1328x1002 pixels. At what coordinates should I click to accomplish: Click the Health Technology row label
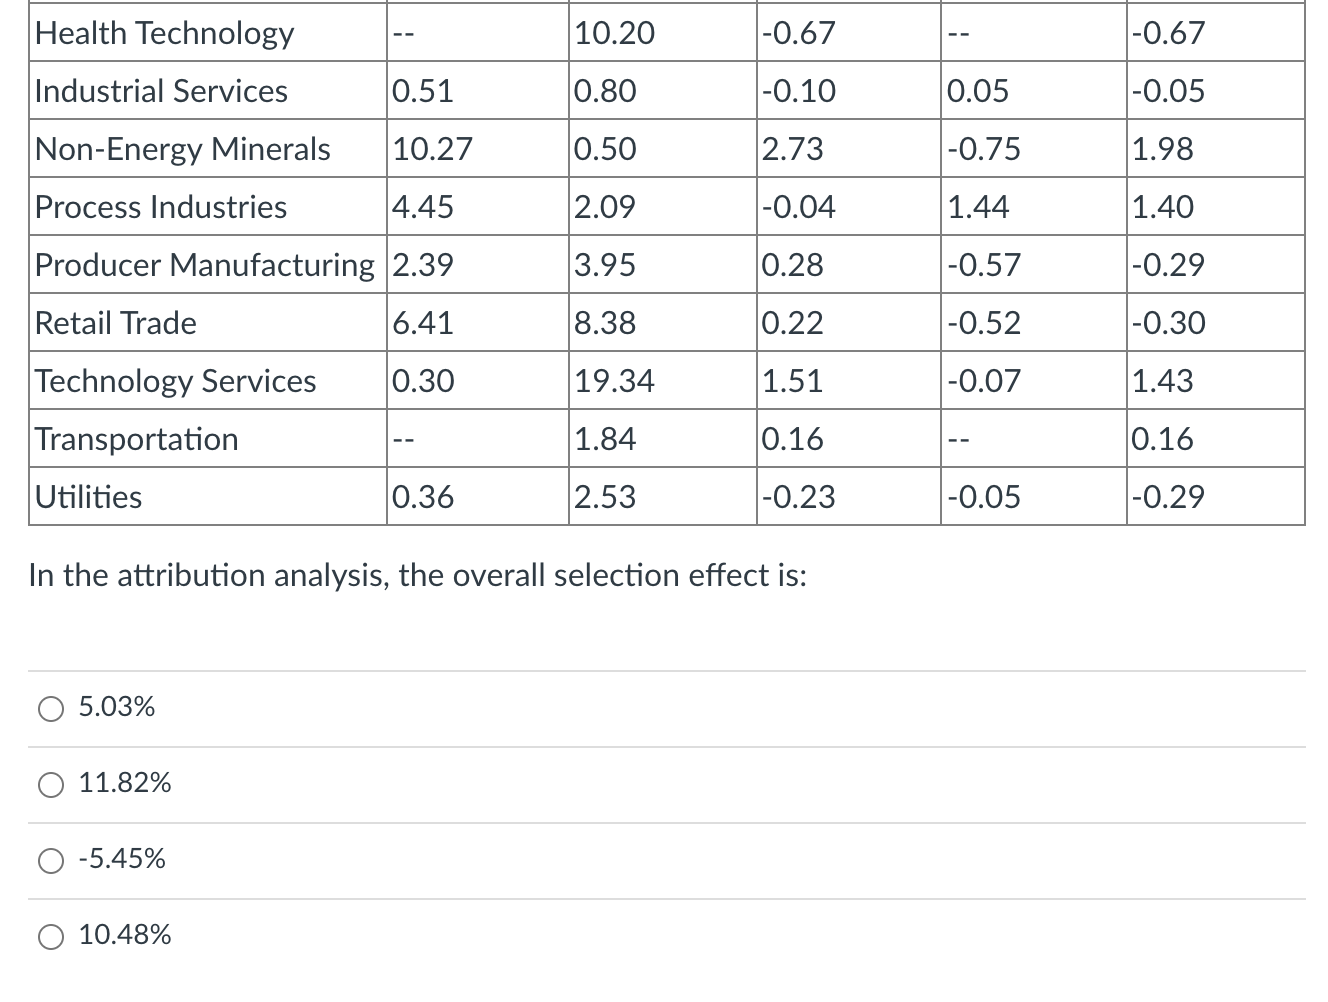[x=164, y=33]
